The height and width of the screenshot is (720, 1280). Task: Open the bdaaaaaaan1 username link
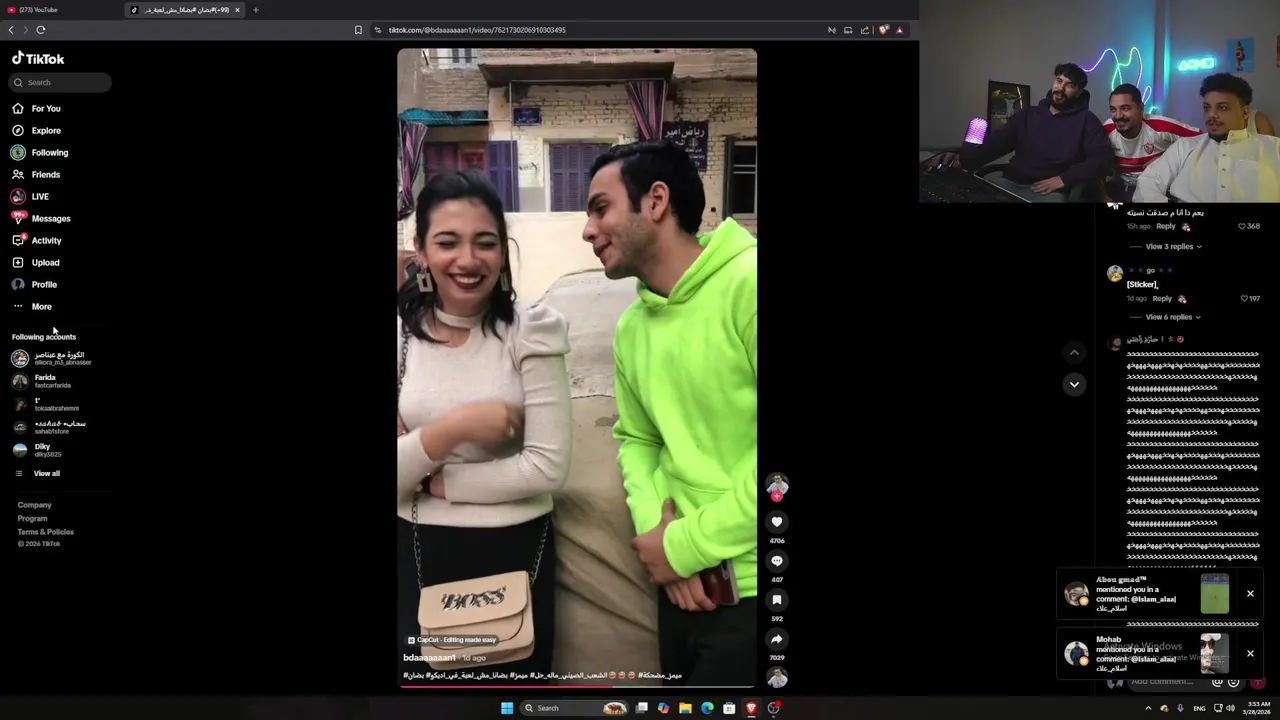[x=429, y=658]
